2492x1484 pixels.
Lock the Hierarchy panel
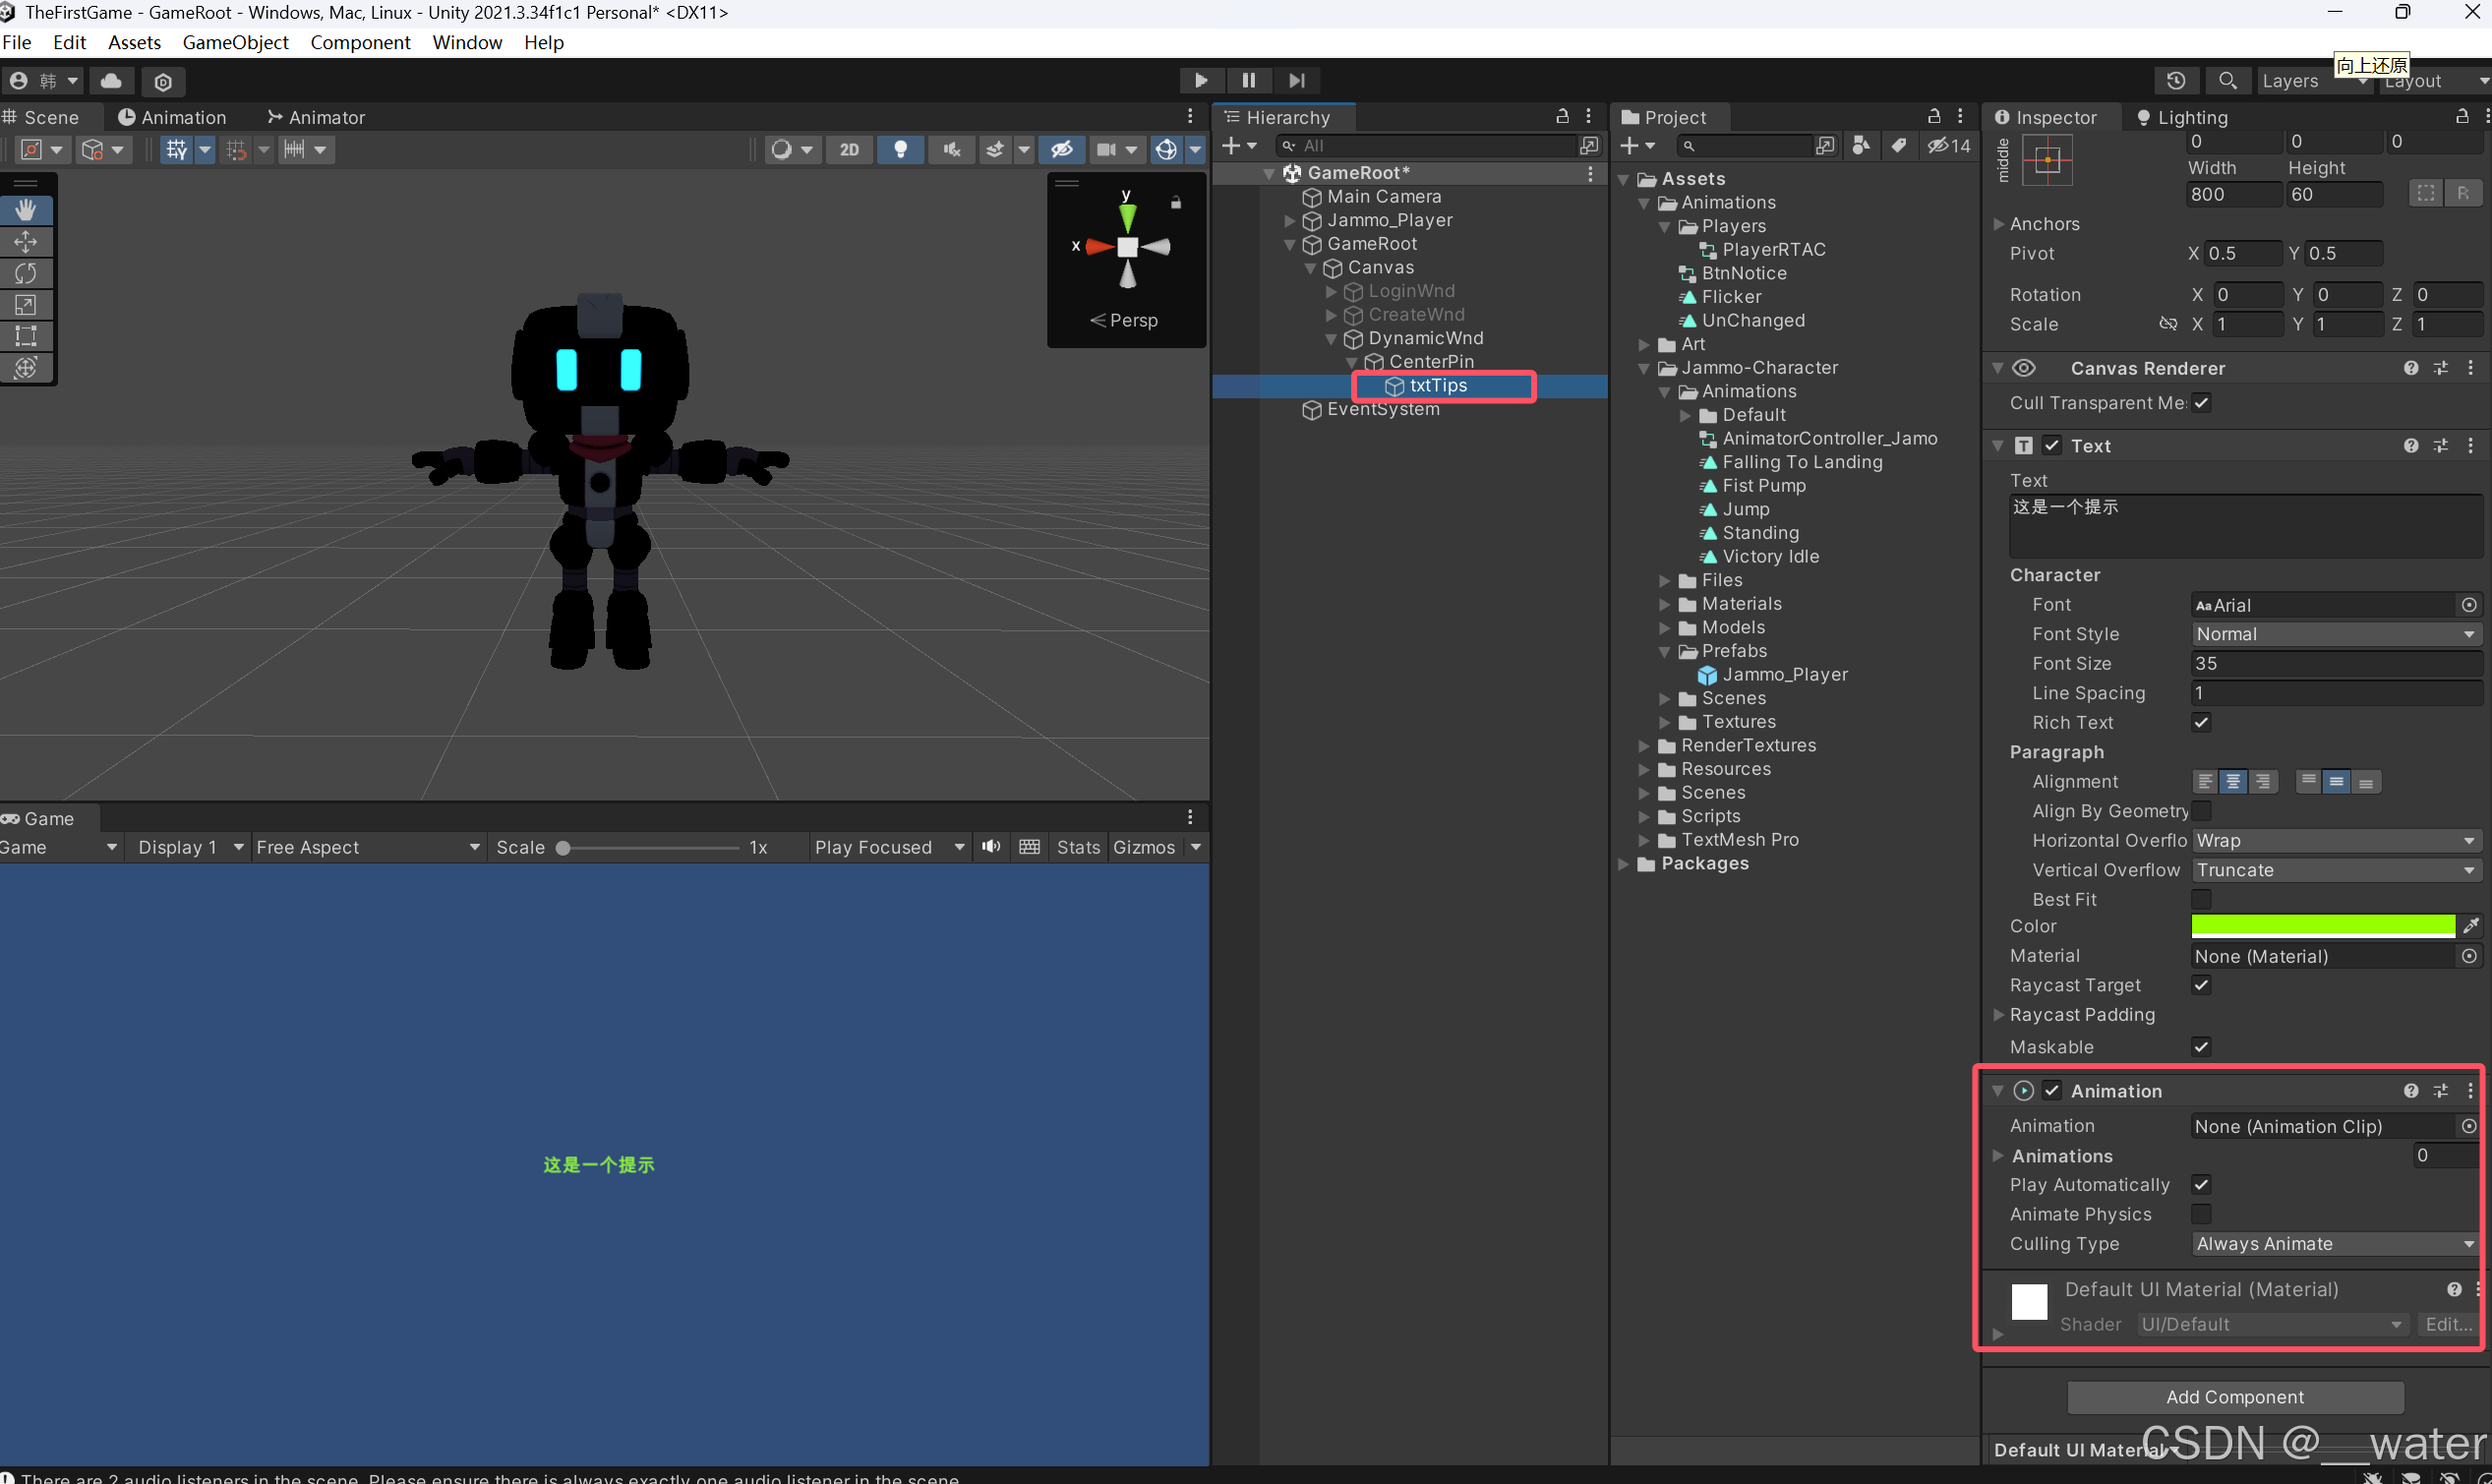[1562, 117]
